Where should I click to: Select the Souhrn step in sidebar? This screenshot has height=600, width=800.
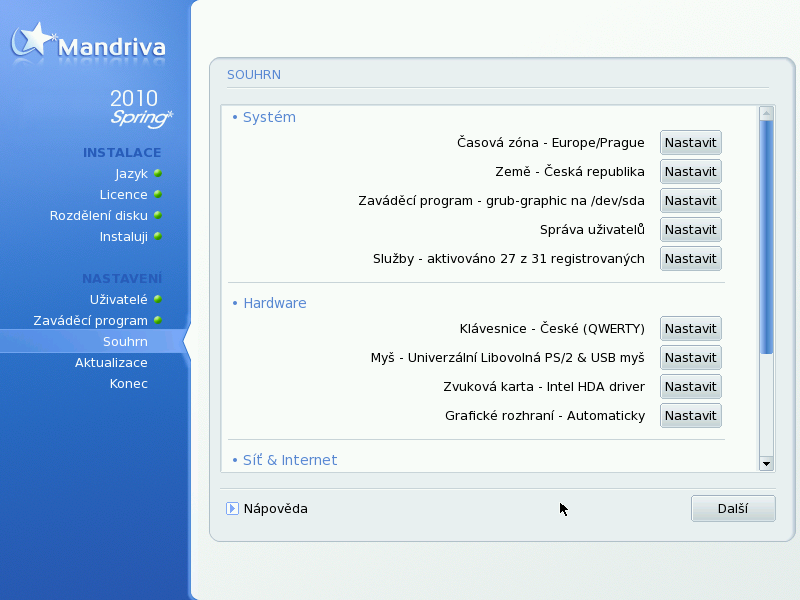coord(125,342)
